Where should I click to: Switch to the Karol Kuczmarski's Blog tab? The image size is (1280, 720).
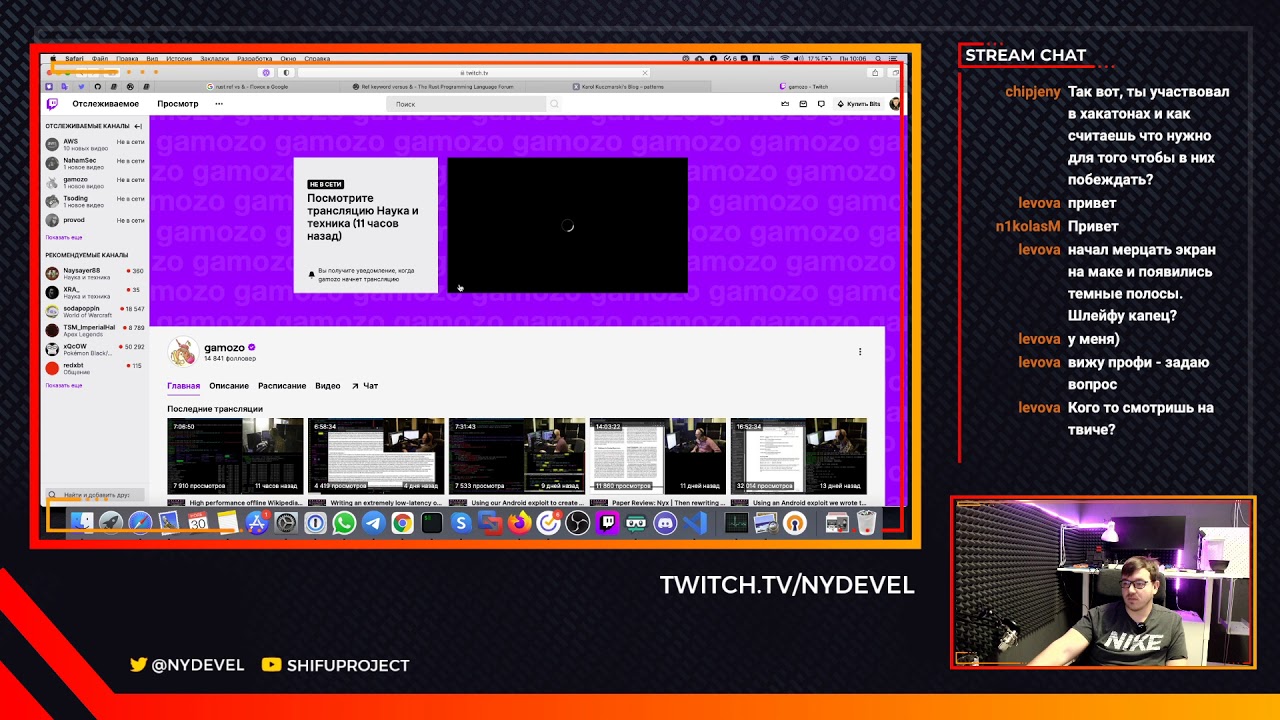click(x=620, y=87)
